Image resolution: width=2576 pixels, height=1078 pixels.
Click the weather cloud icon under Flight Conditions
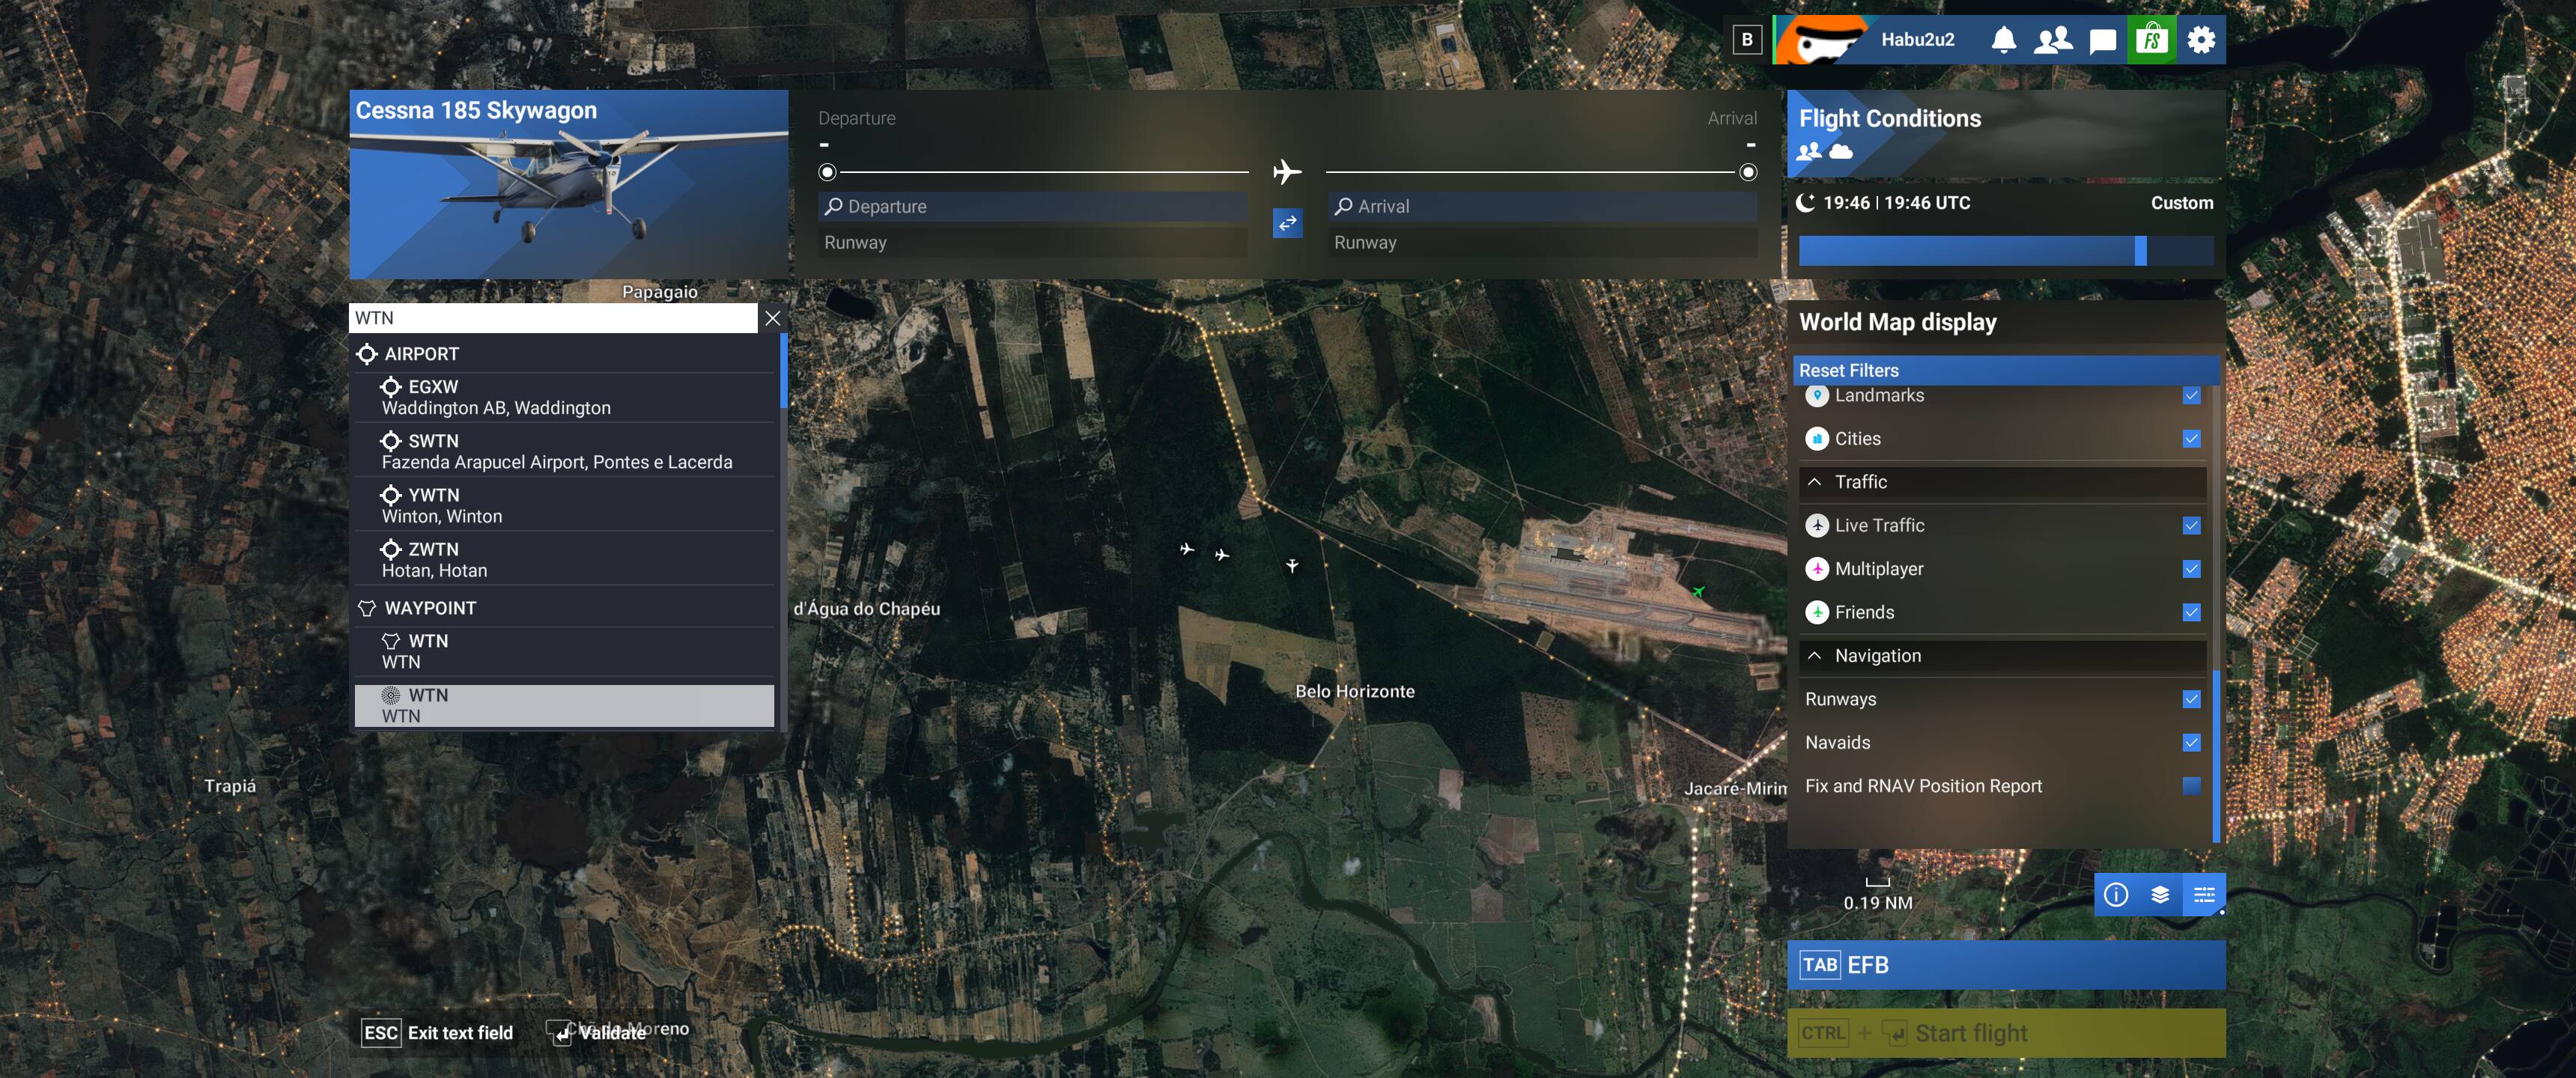click(x=1840, y=151)
